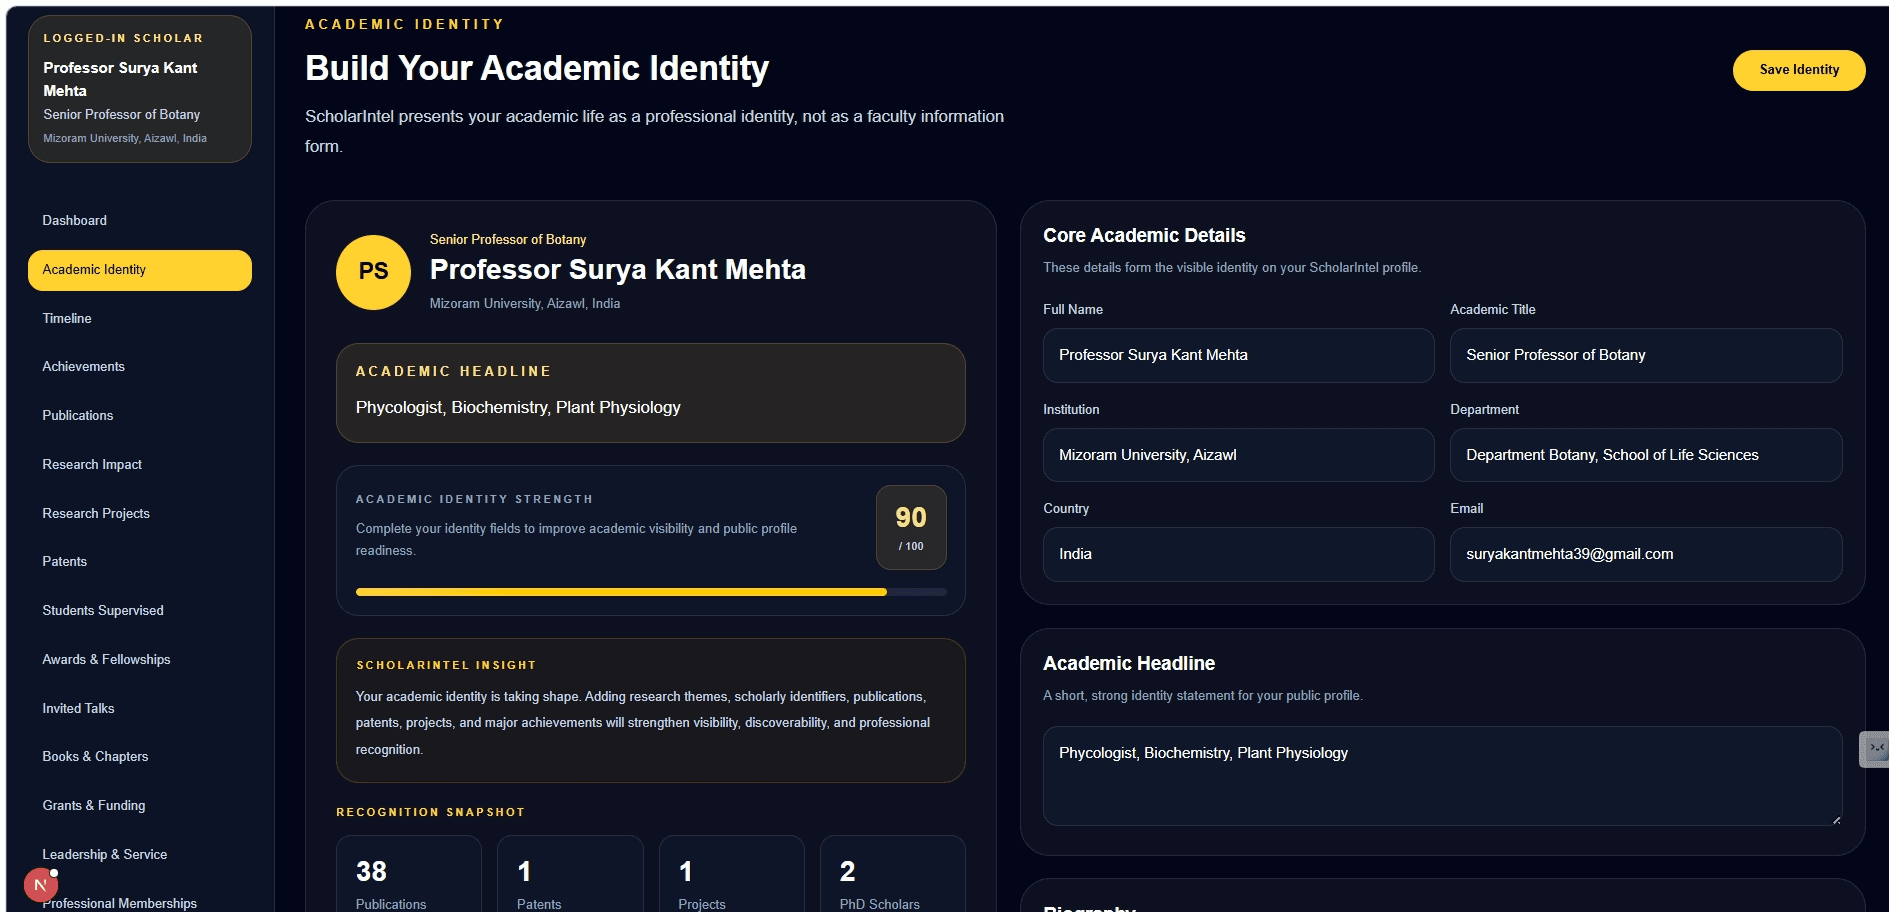
Task: Click the identity strength progress bar
Action: point(651,592)
